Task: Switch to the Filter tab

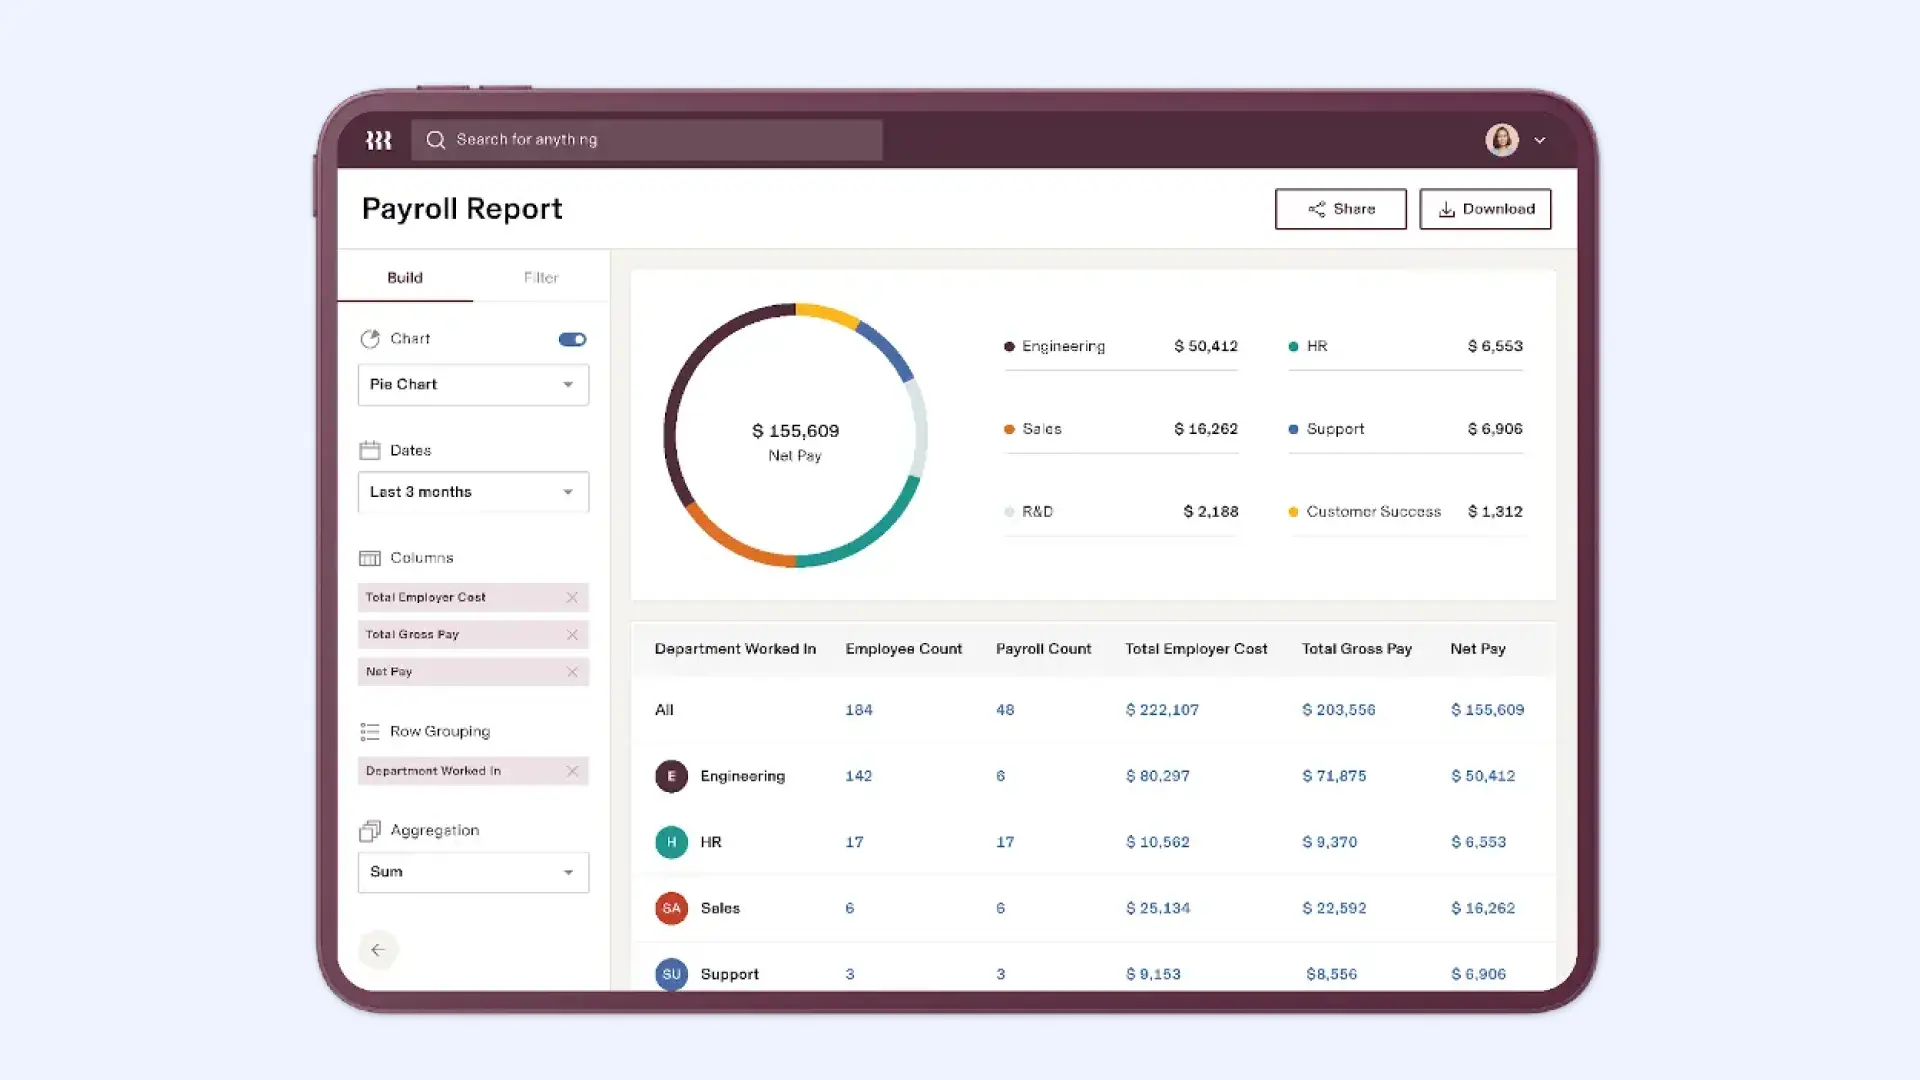Action: (541, 278)
